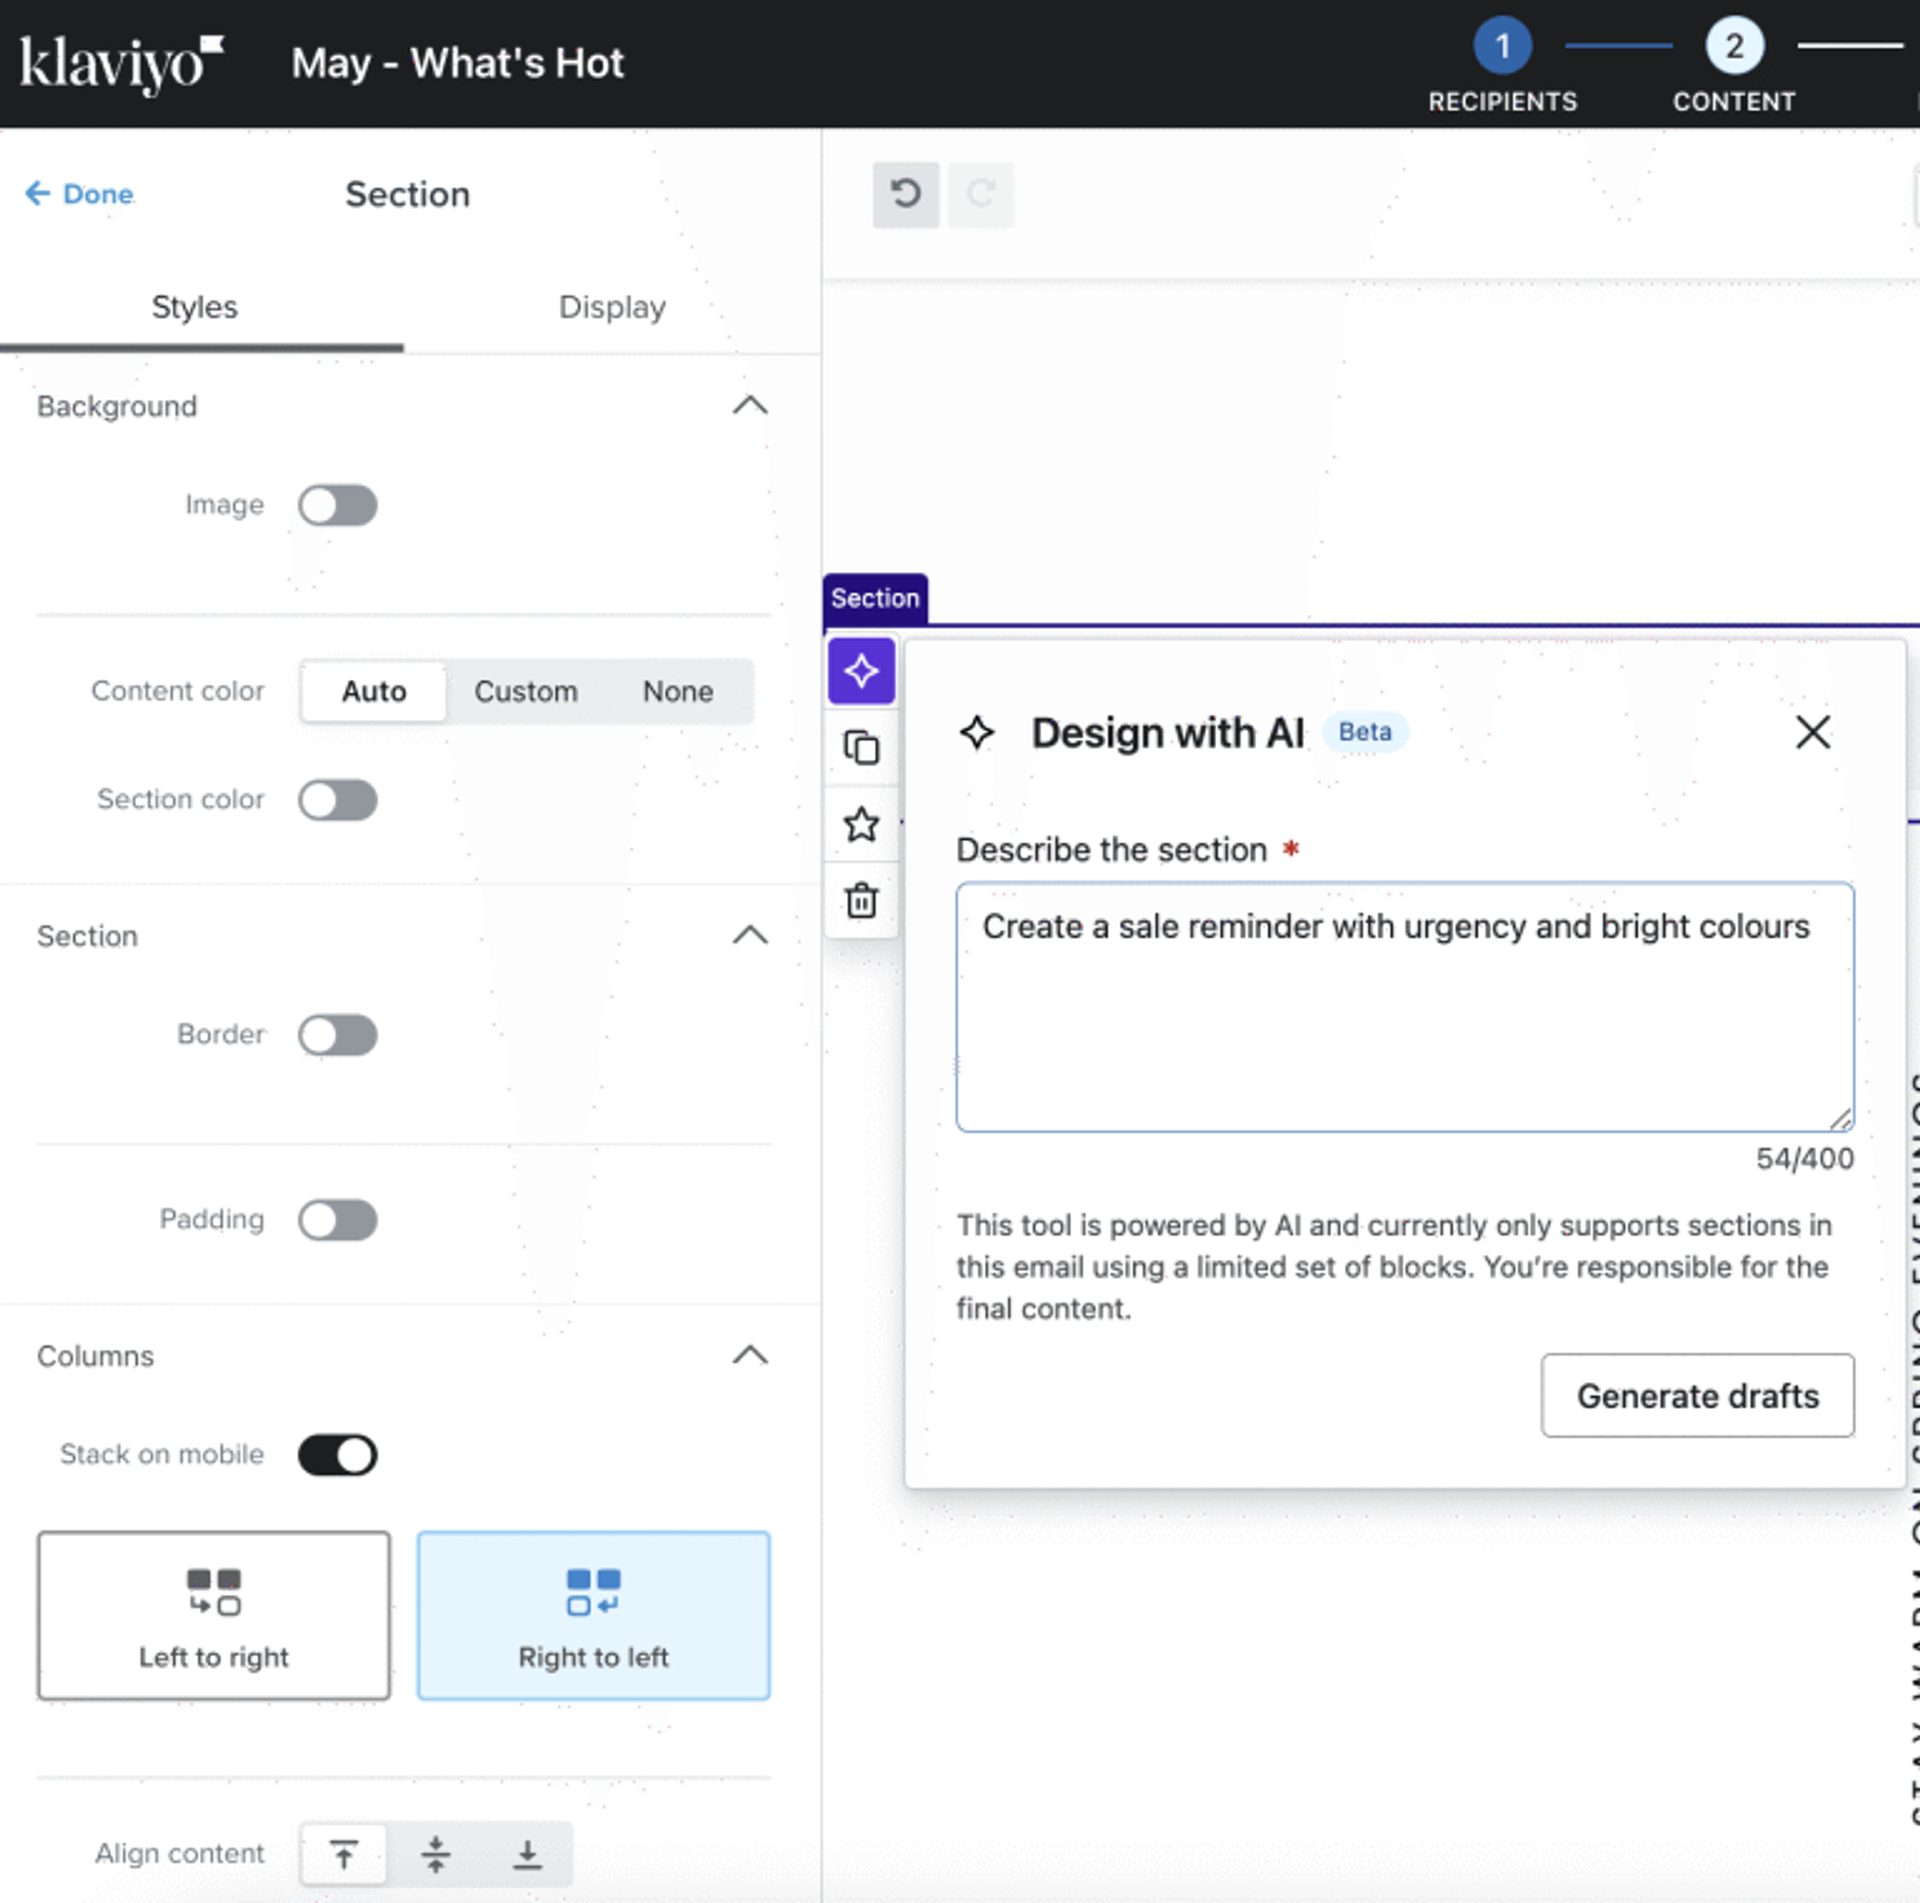Align content to middle icon
The height and width of the screenshot is (1903, 1920).
436,1854
